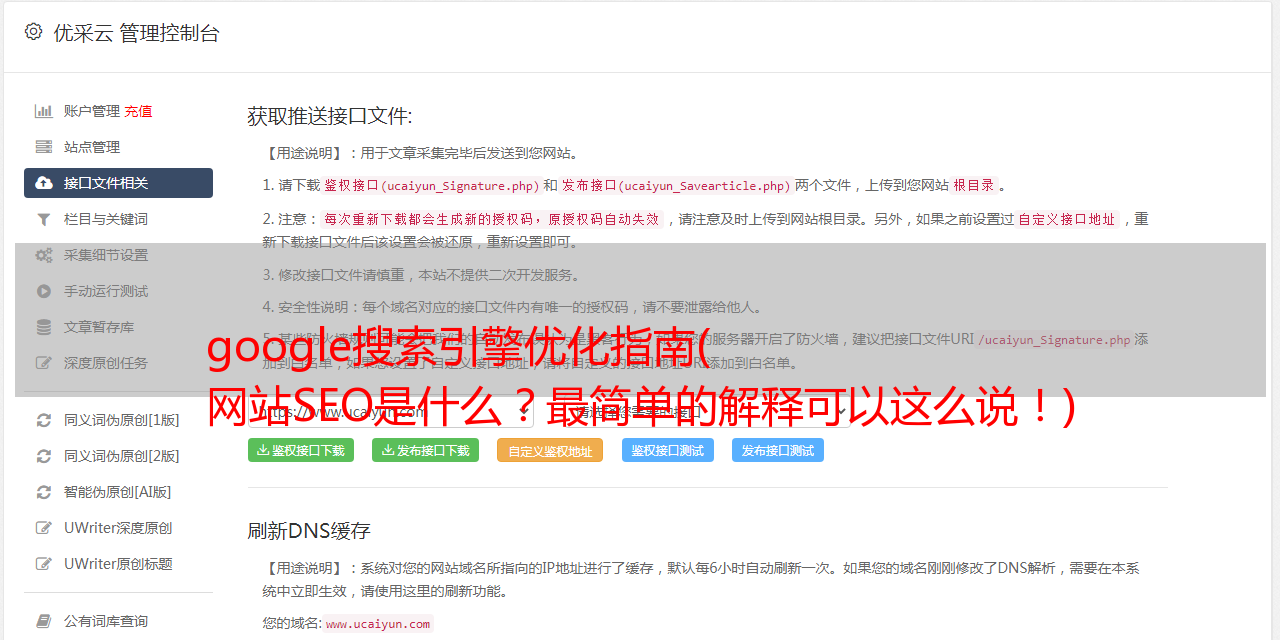The height and width of the screenshot is (640, 1280).
Task: Click the 获取推送接口文件: heading
Action: click(x=330, y=116)
